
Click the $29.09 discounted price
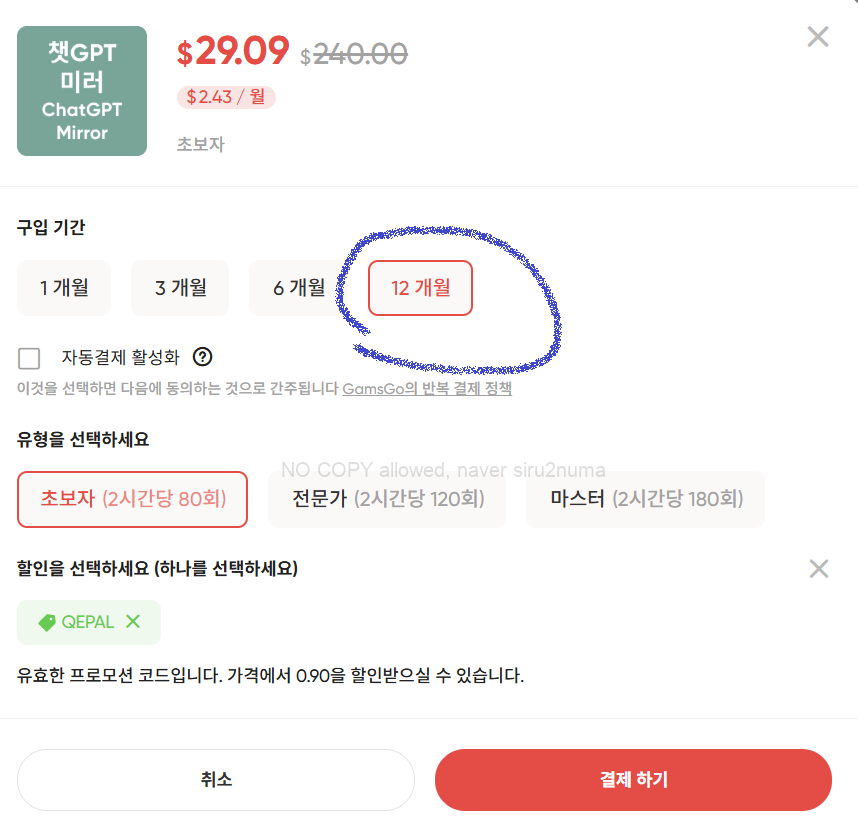(234, 51)
